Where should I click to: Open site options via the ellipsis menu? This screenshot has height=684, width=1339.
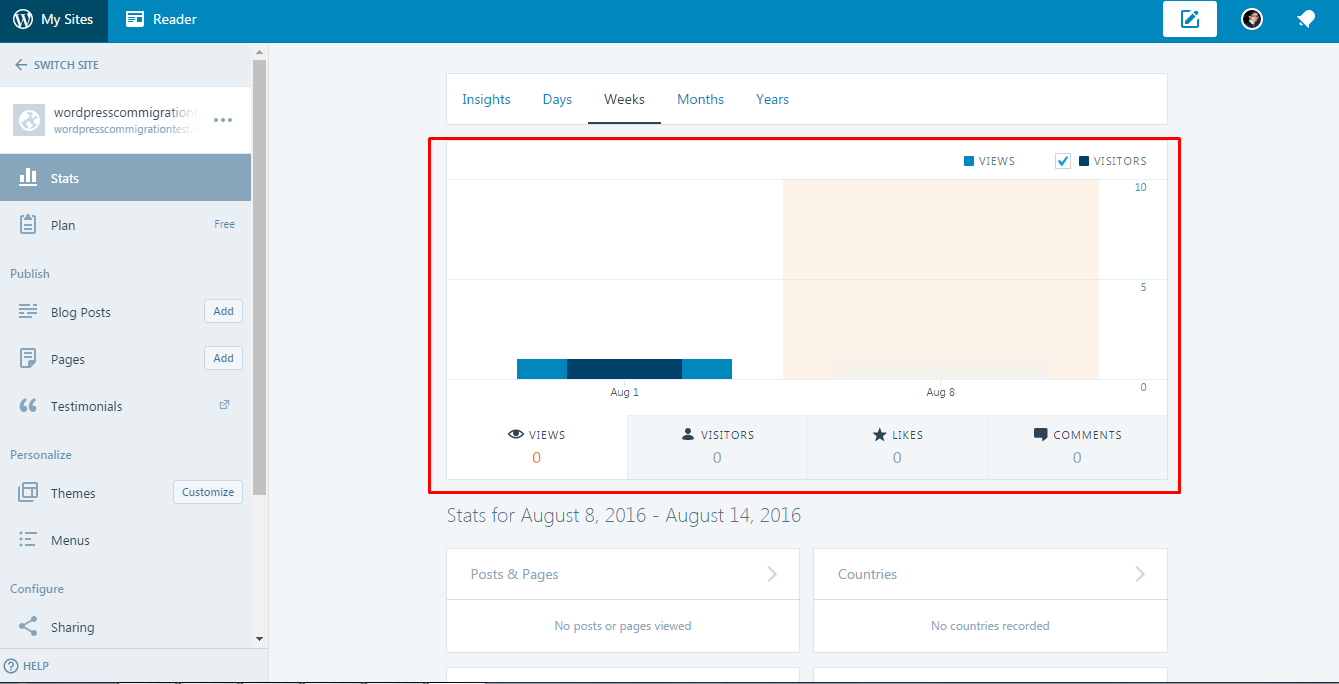pos(222,119)
